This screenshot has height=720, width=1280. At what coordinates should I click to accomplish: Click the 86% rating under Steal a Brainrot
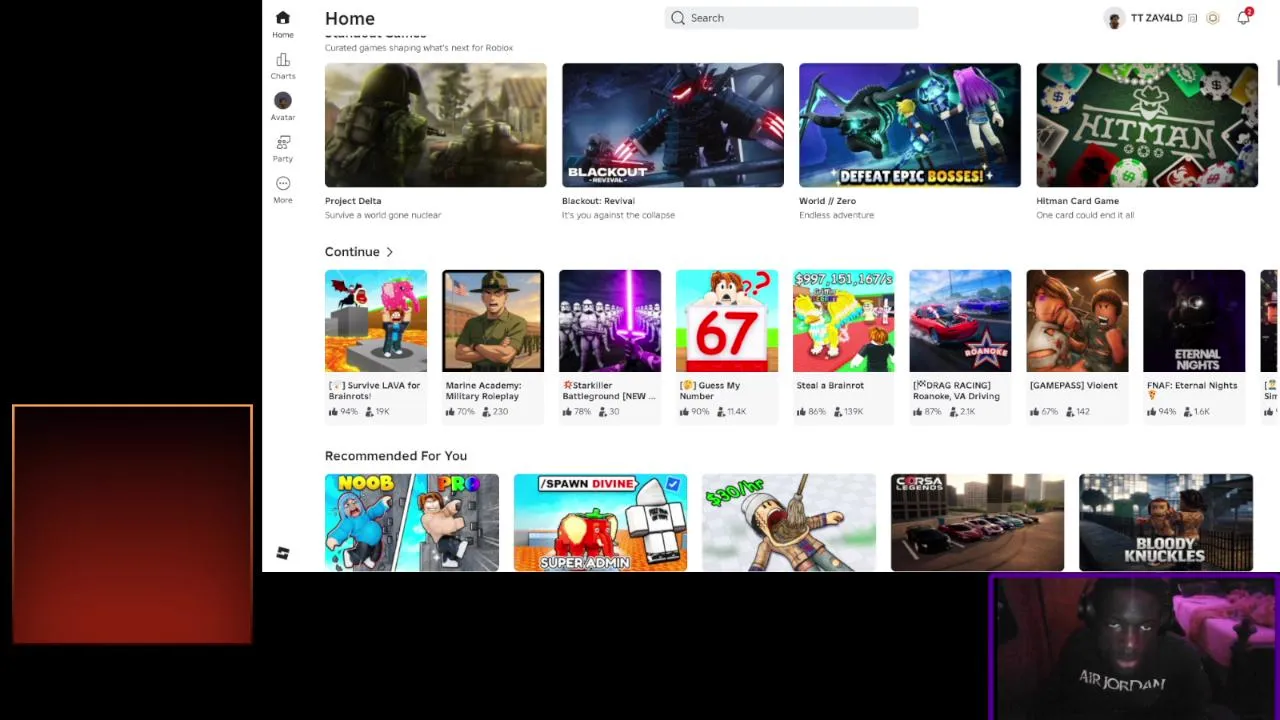click(x=812, y=412)
